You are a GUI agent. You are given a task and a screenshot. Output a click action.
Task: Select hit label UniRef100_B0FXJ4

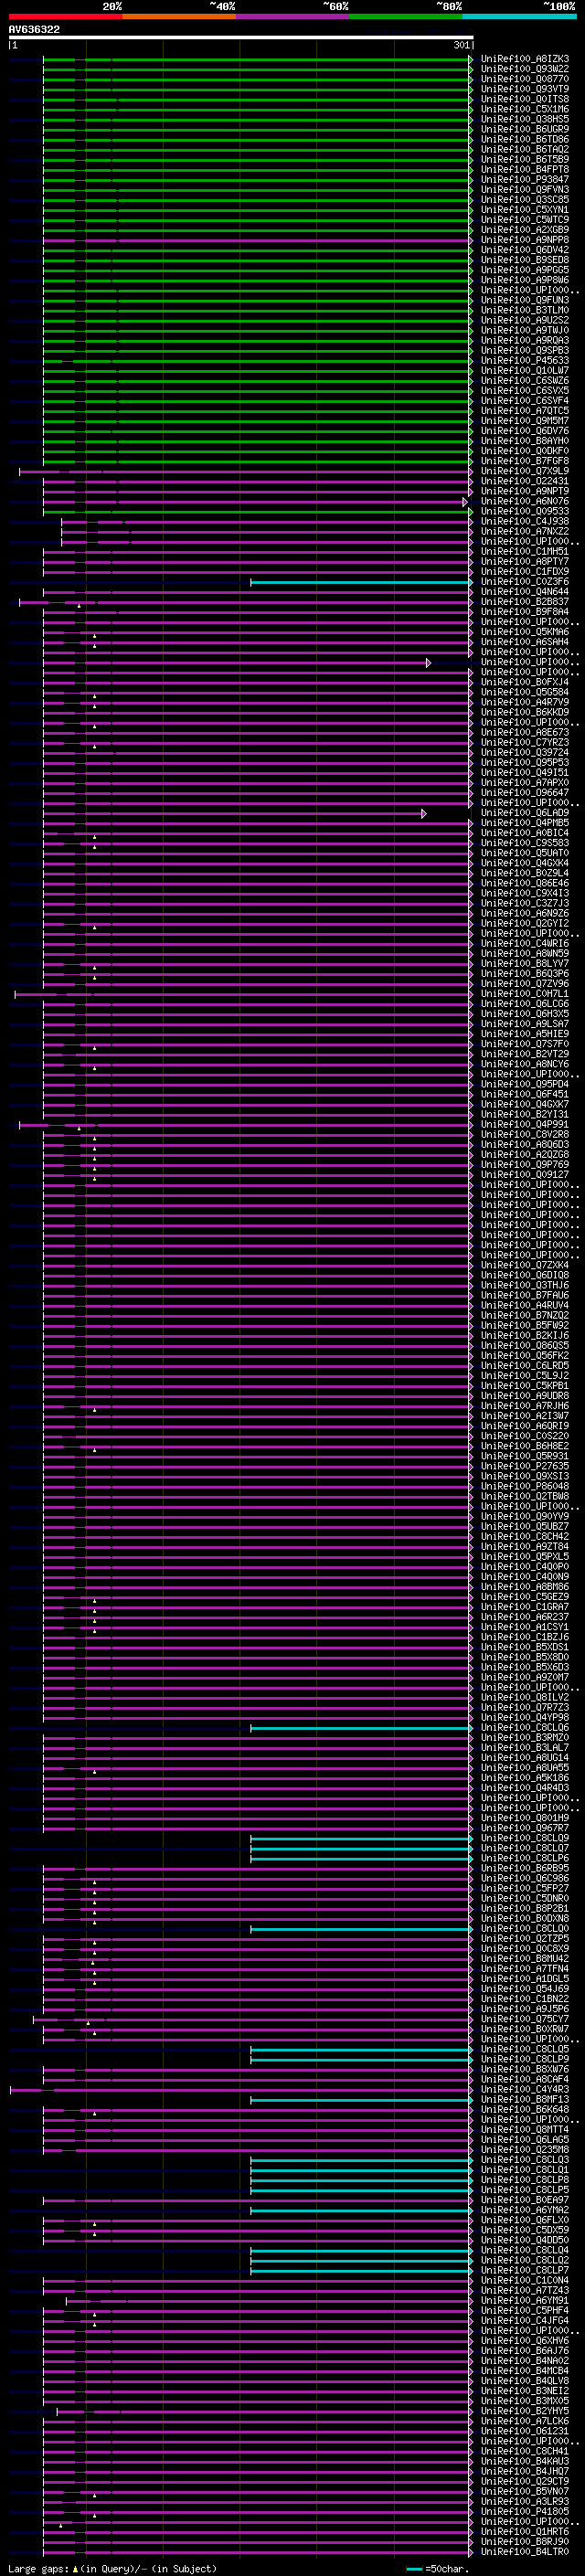click(525, 682)
